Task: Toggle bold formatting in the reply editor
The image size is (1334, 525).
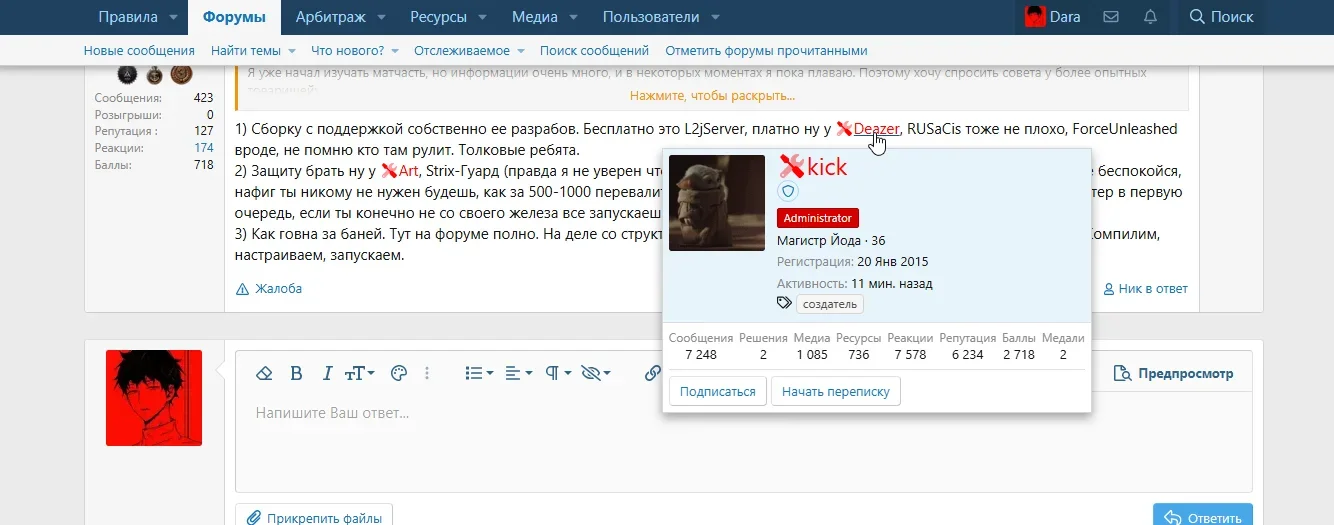Action: tap(296, 373)
